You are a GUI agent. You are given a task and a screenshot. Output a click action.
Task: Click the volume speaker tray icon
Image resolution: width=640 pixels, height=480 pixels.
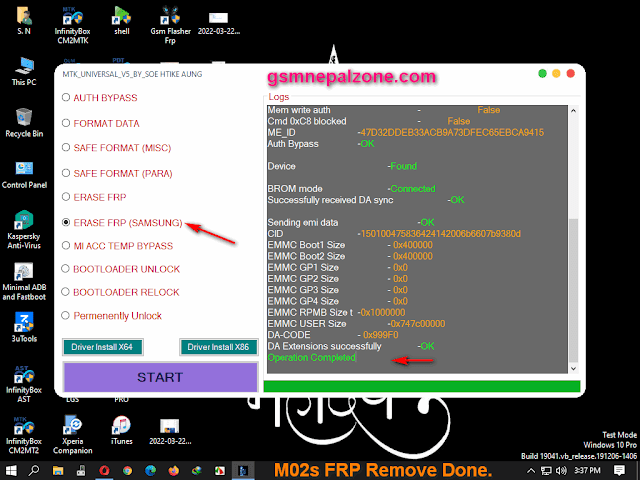[562, 471]
